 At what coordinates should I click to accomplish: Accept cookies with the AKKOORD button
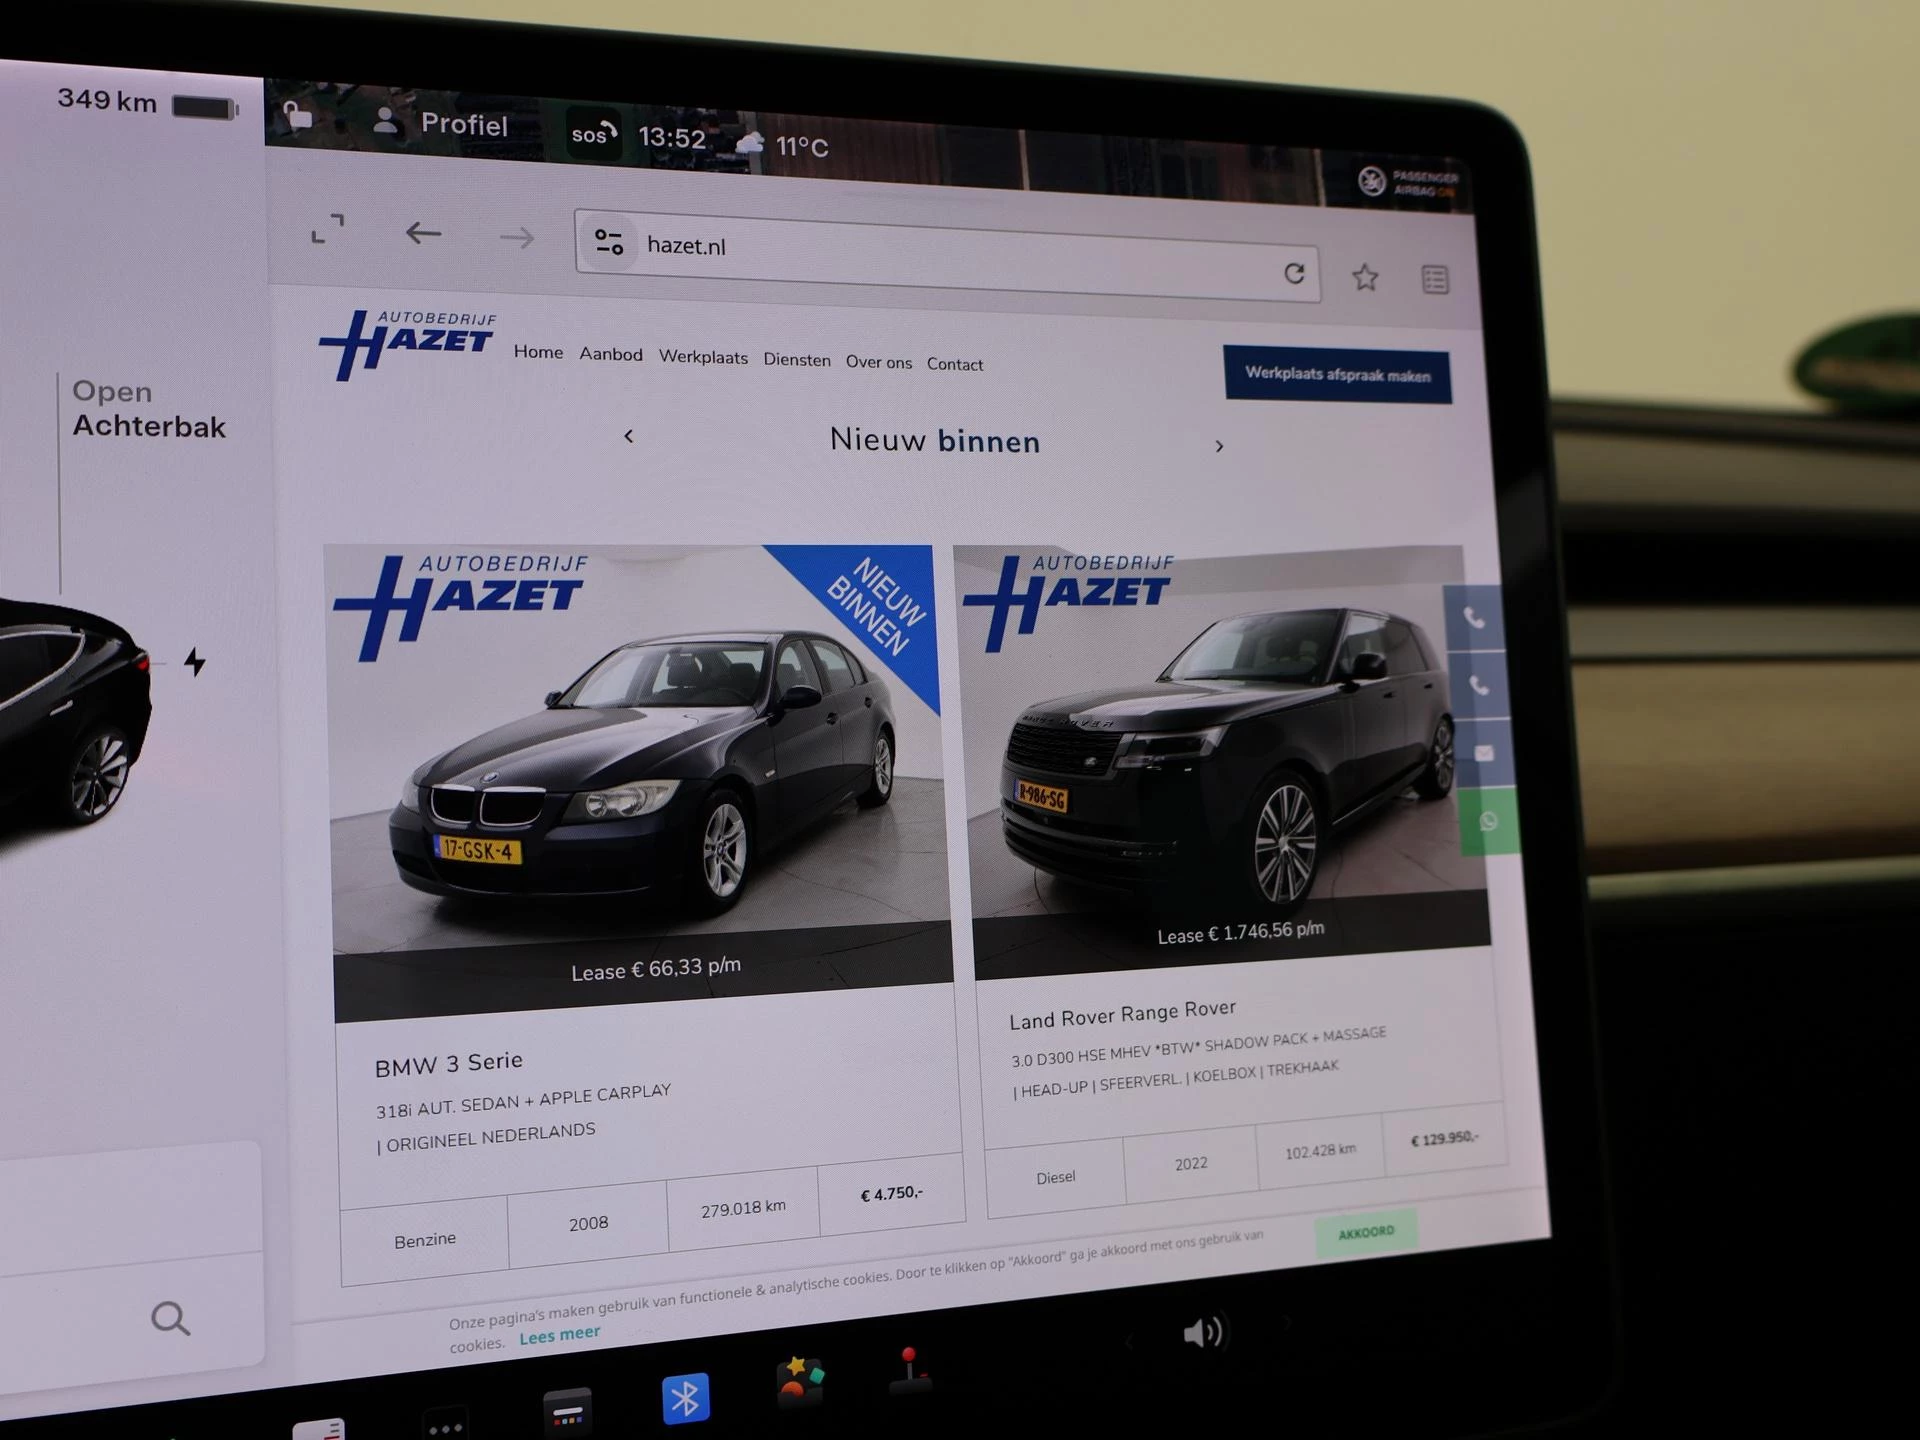click(1367, 1233)
